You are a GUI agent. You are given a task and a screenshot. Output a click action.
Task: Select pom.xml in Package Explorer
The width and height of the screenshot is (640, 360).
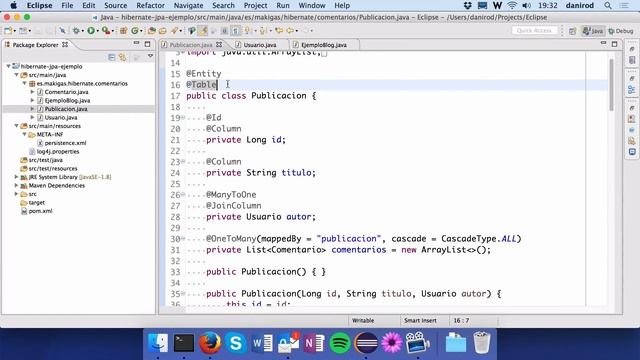pos(40,211)
